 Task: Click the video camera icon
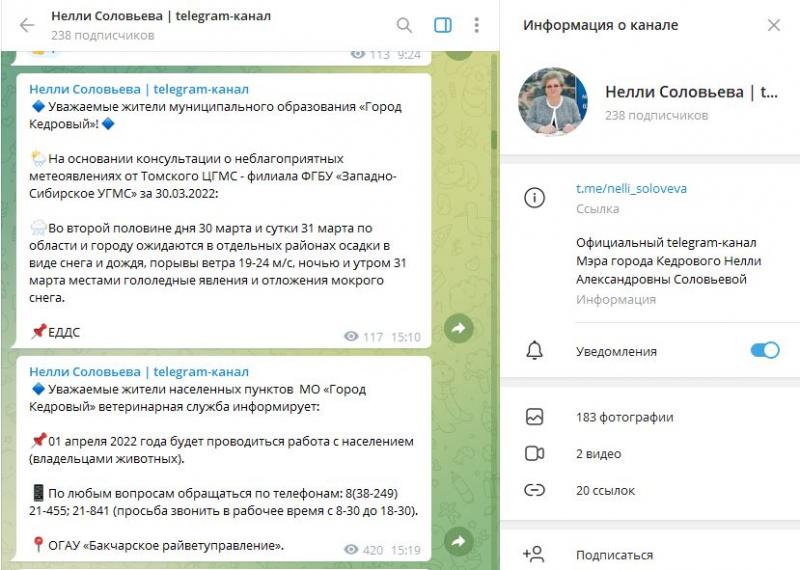(x=534, y=453)
